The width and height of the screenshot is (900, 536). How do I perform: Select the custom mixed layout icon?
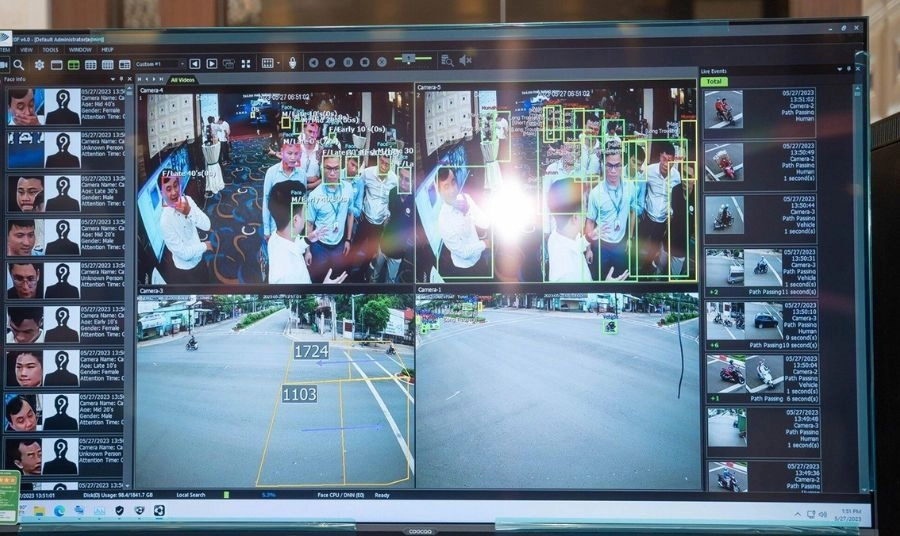(125, 65)
